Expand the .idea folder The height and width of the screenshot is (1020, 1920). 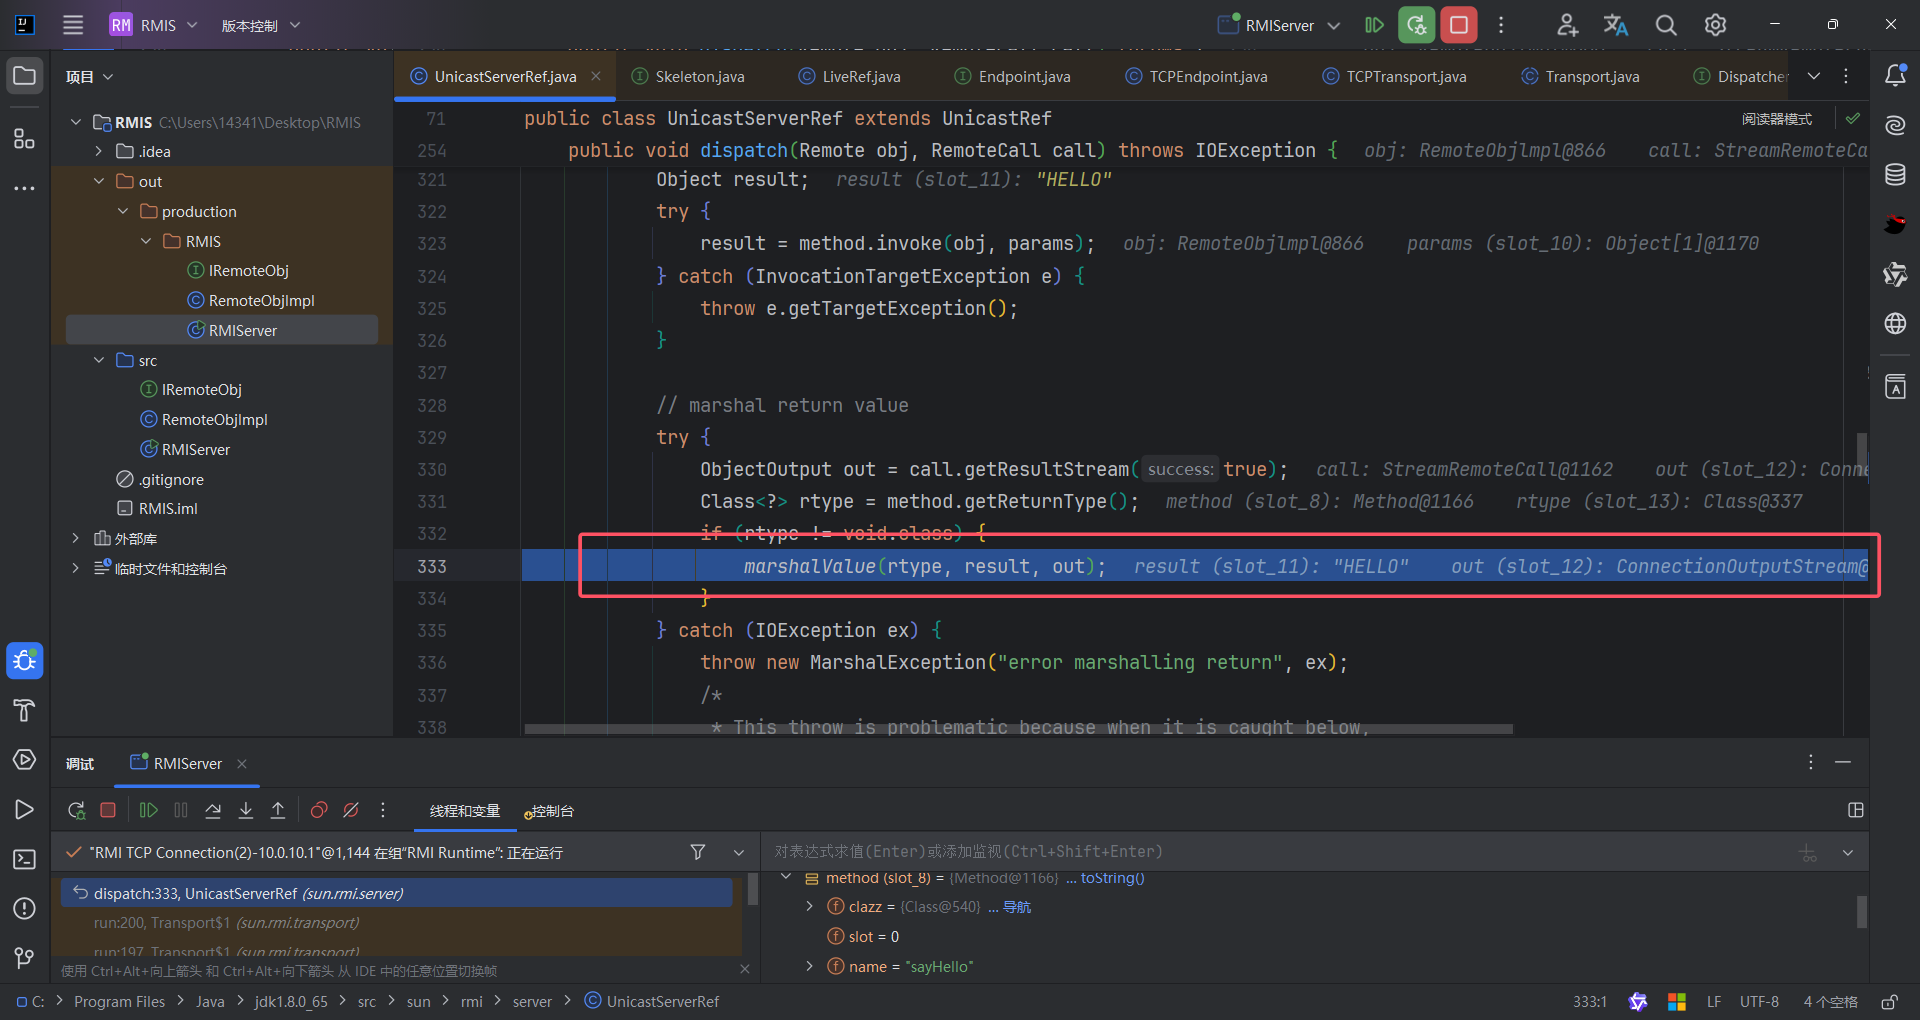click(x=99, y=151)
